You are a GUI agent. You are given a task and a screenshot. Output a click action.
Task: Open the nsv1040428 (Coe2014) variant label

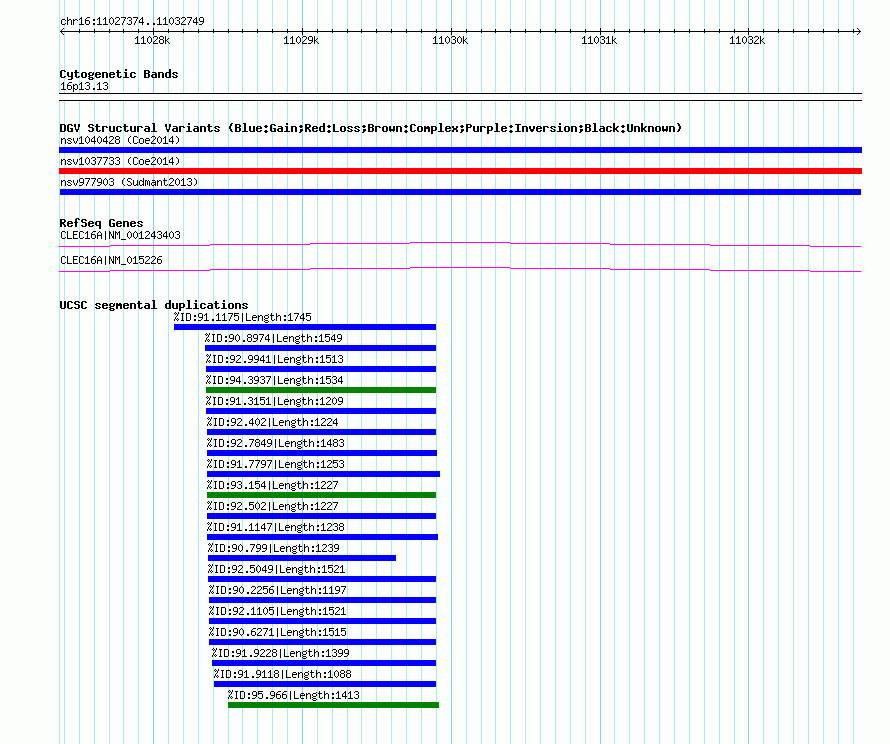120,140
